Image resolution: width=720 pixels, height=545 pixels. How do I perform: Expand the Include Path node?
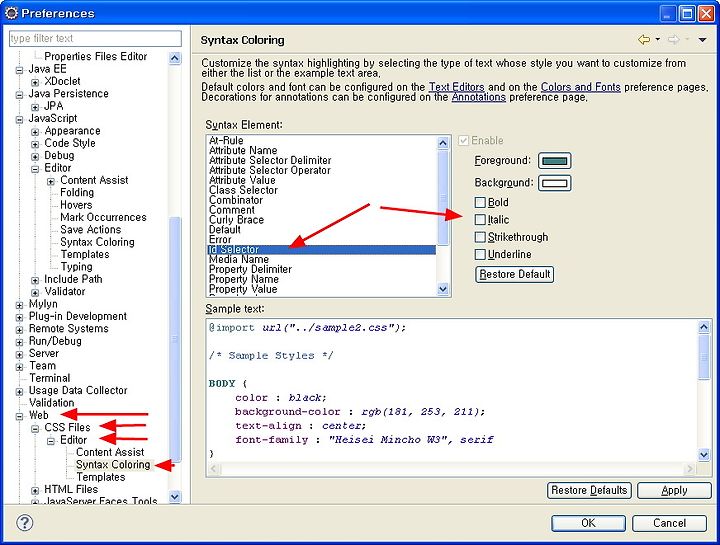click(x=35, y=281)
